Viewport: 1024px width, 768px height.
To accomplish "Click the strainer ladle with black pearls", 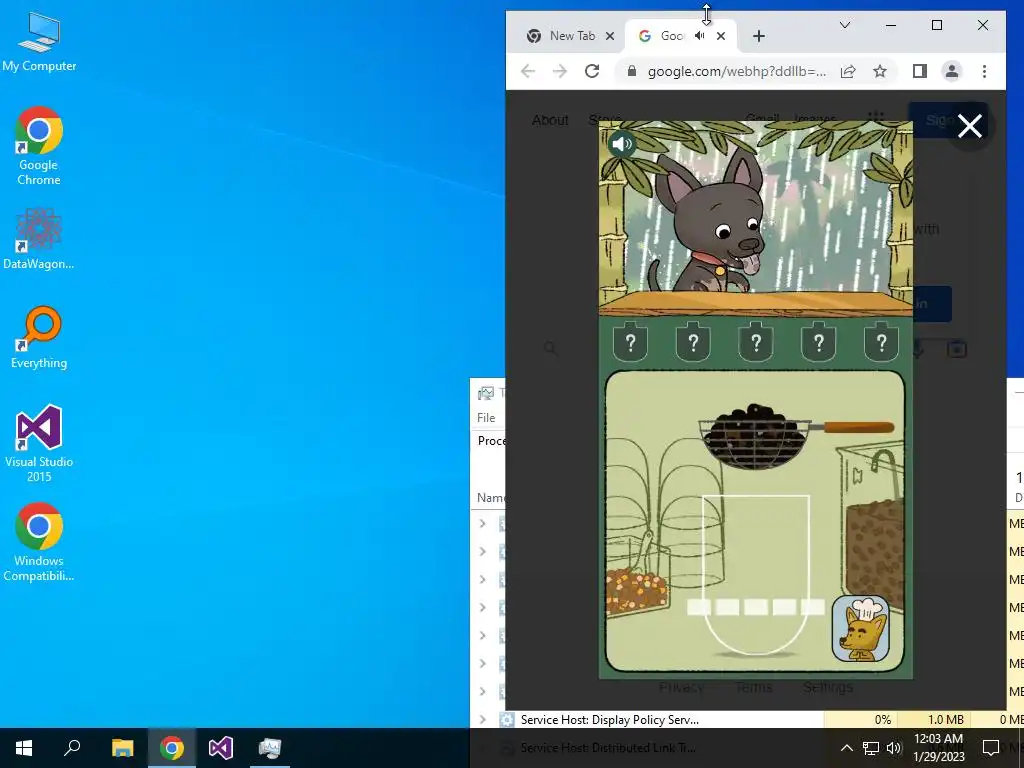I will 795,436.
